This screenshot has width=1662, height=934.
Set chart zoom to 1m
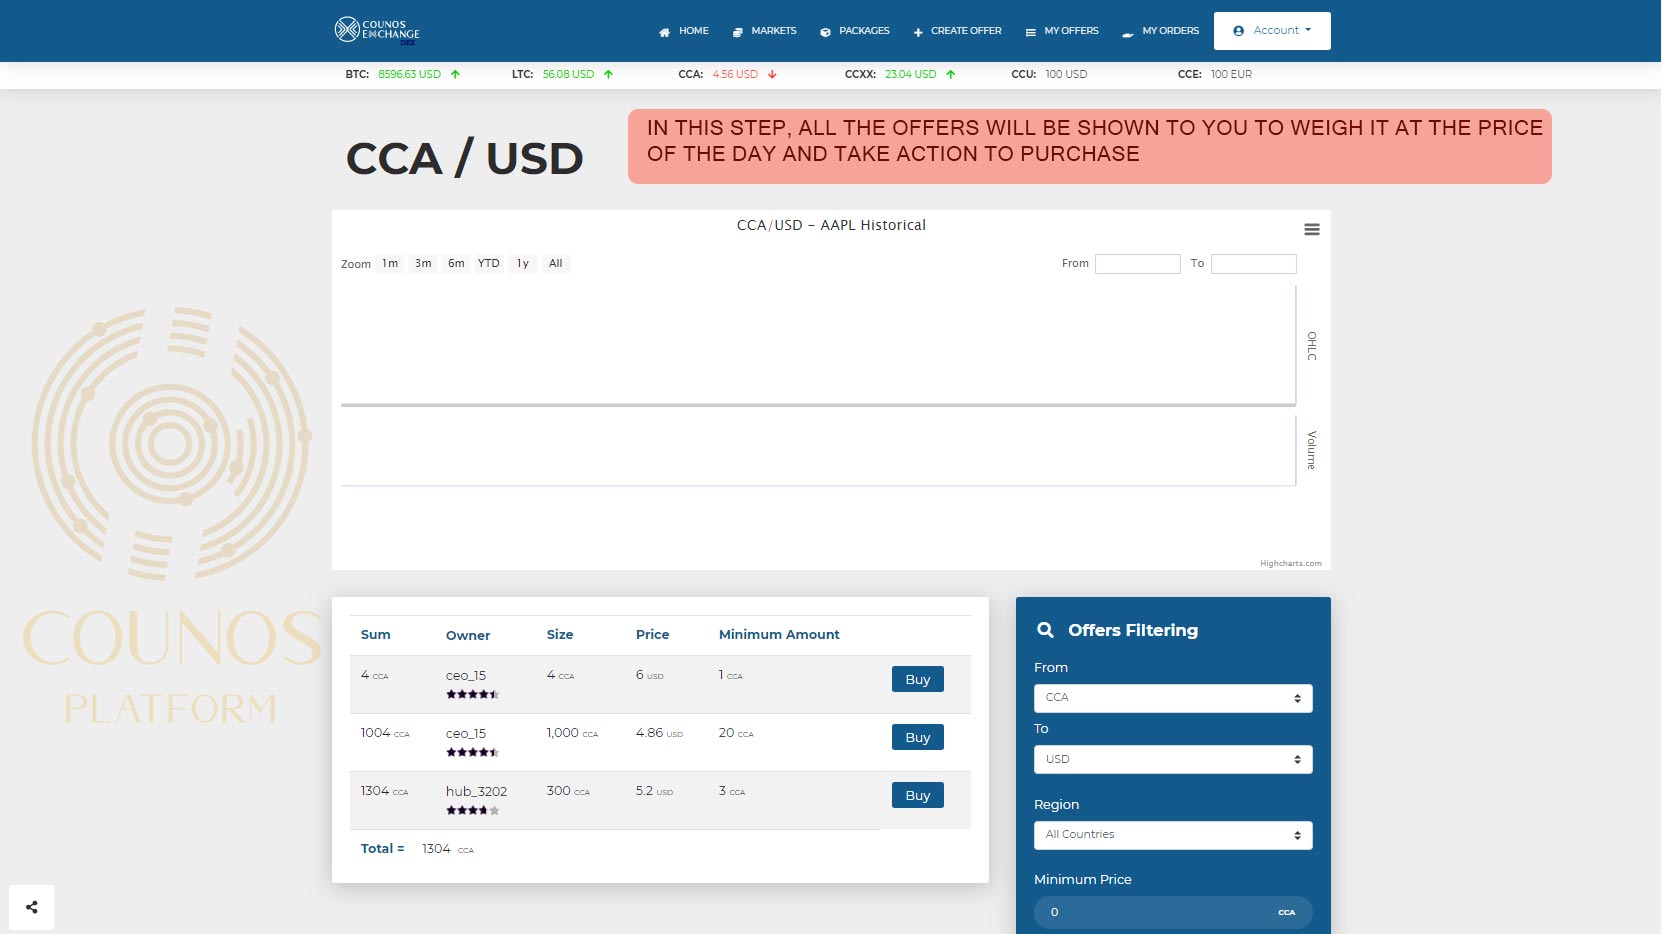(x=390, y=264)
